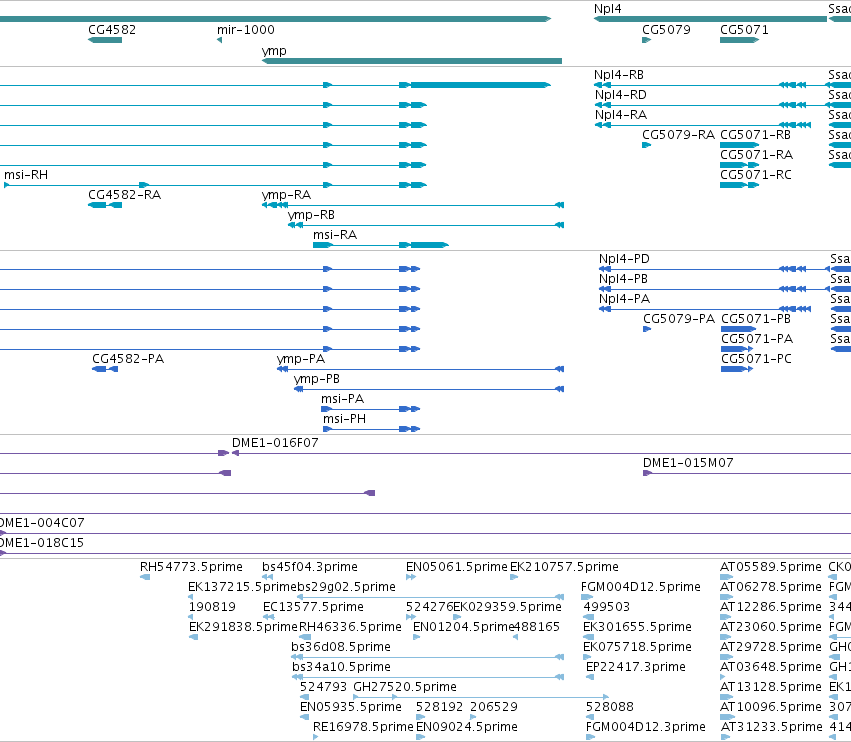The height and width of the screenshot is (742, 851).
Task: Select the ymp-PA protein label
Action: pos(301,359)
